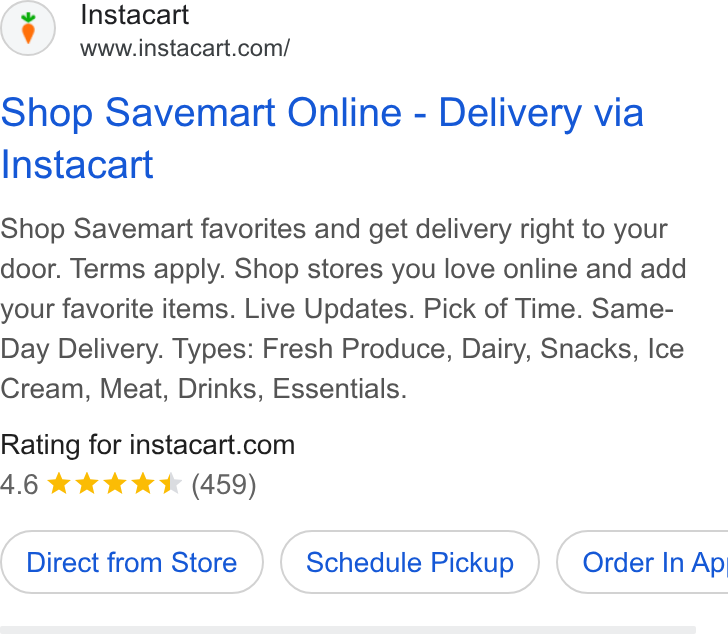Open the www.instacart.com URL
Image resolution: width=728 pixels, height=634 pixels.
coord(185,48)
